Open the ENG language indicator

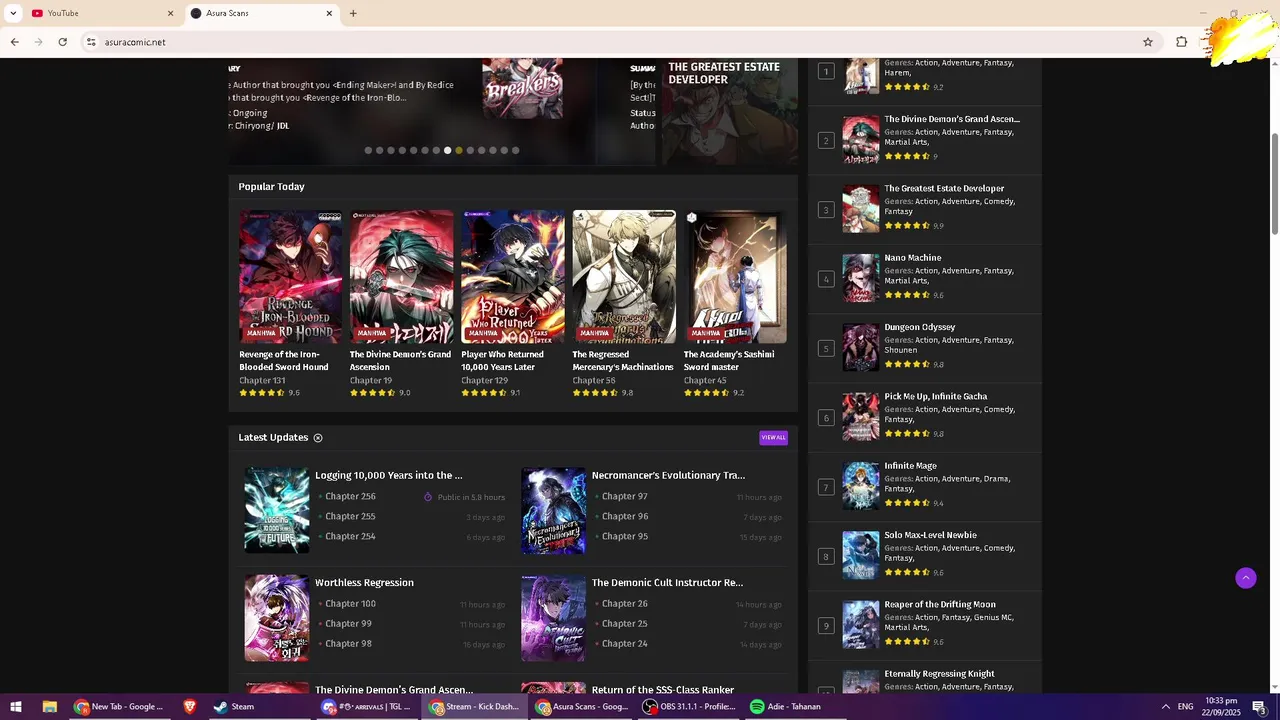point(1186,707)
